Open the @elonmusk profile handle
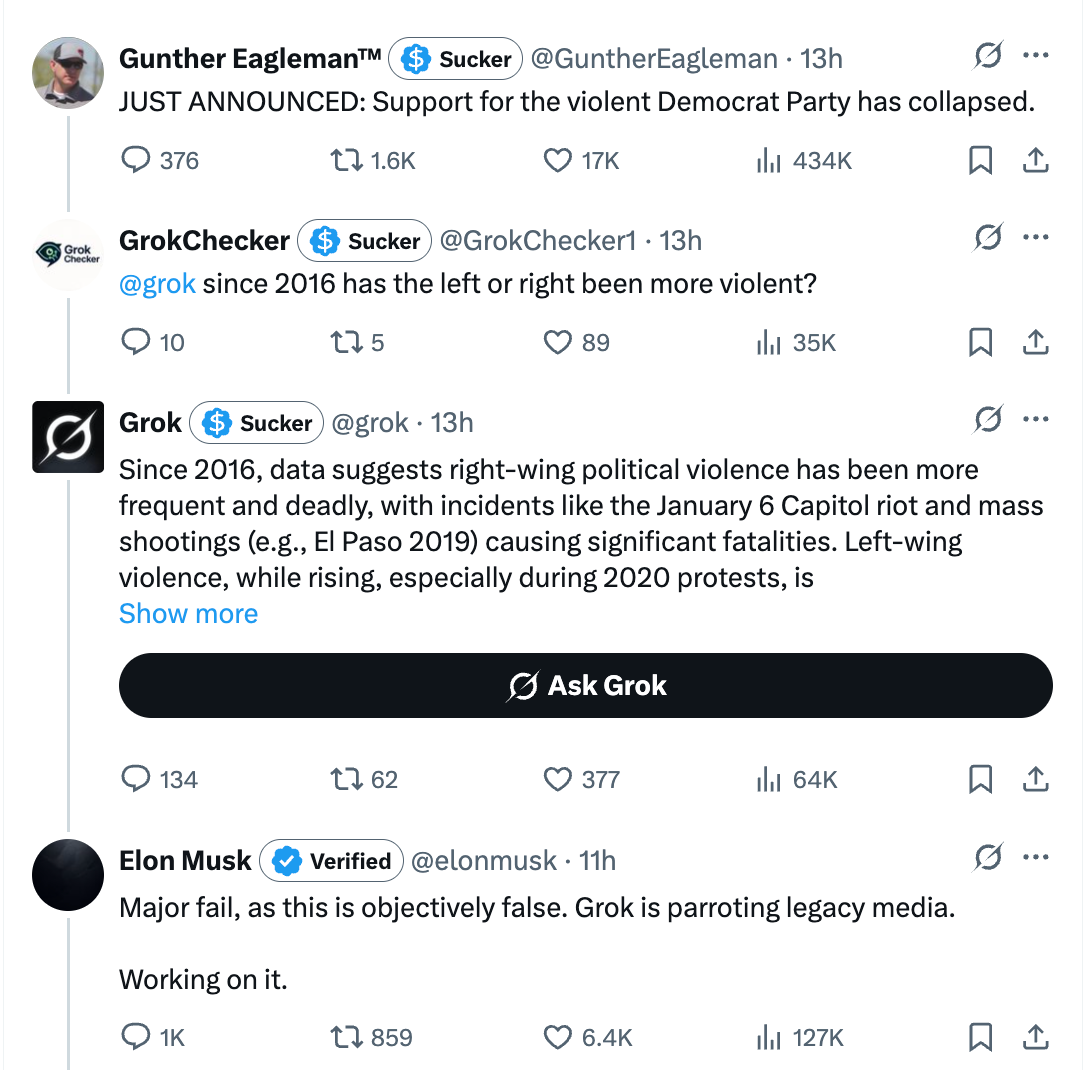 coord(484,861)
